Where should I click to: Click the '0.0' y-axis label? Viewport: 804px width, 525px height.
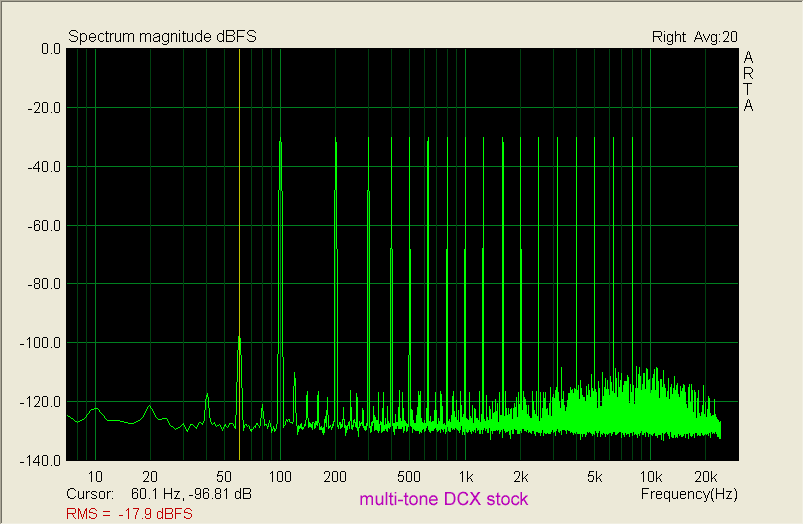[51, 49]
